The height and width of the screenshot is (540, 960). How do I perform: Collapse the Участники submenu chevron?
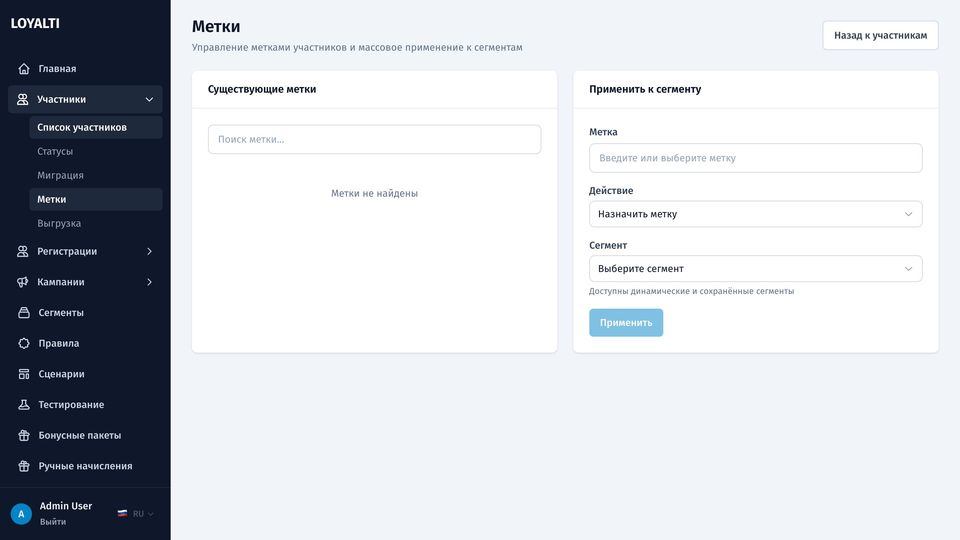[149, 99]
